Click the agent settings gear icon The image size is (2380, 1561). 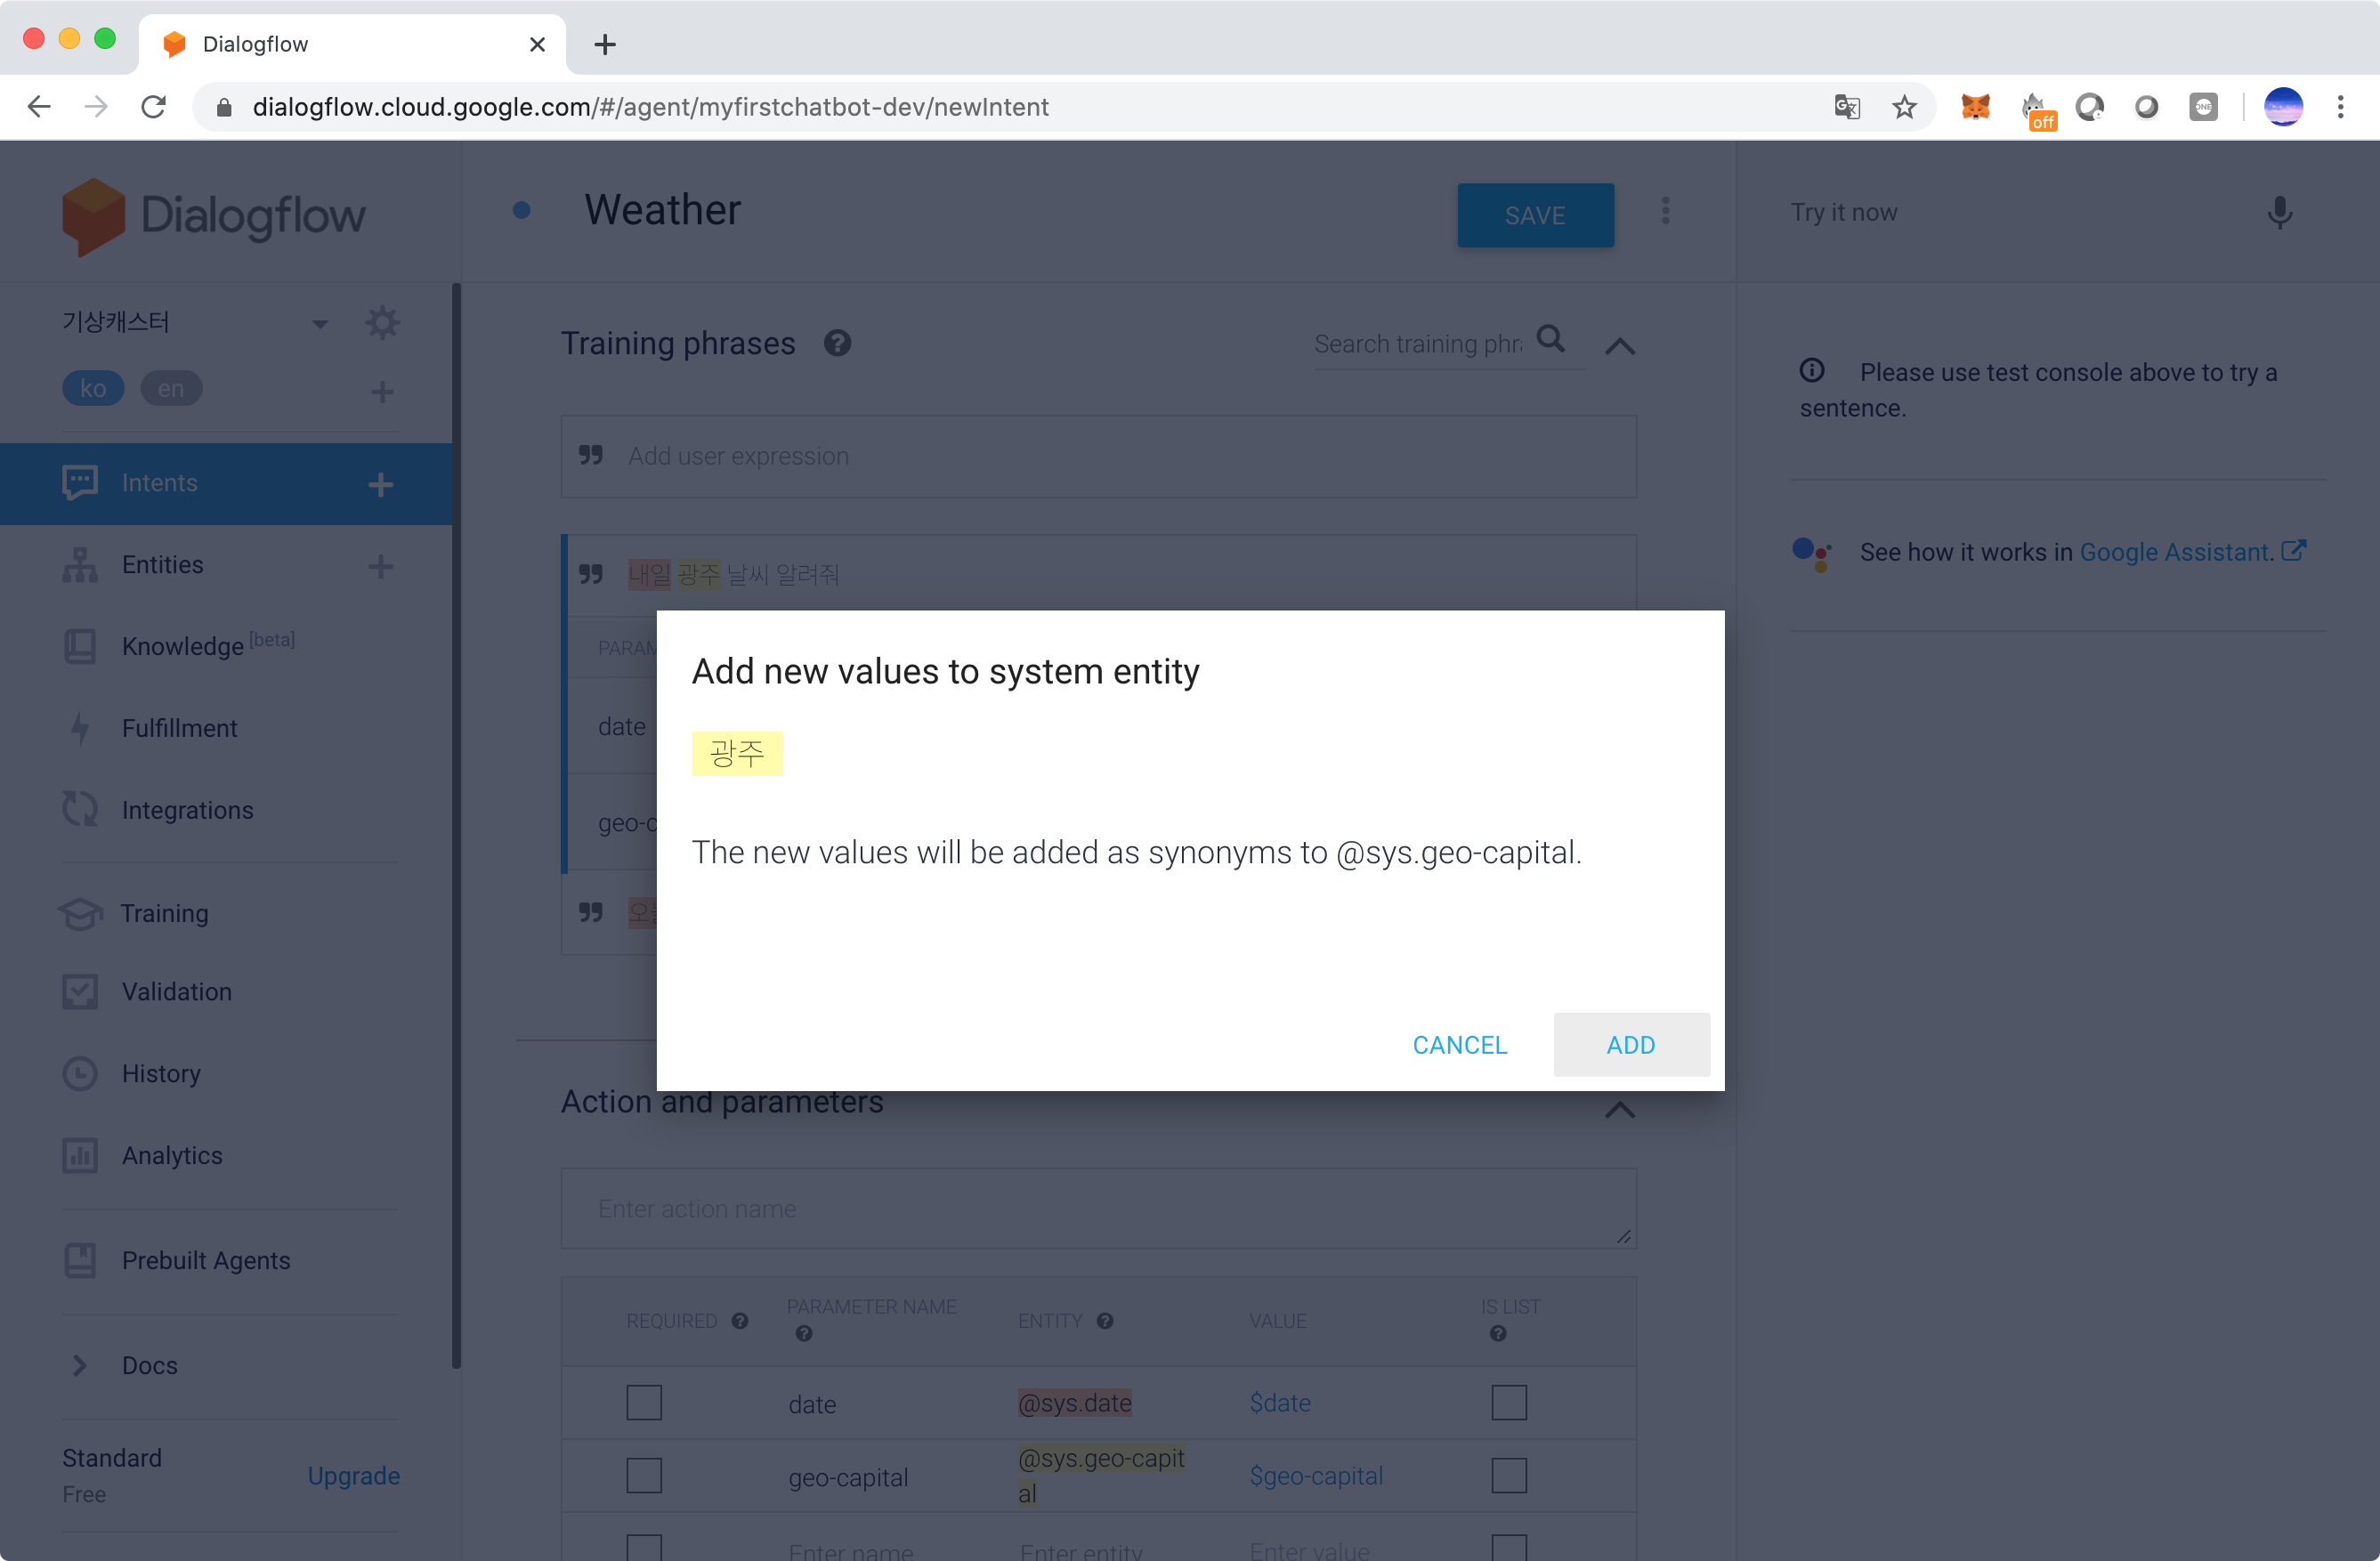[382, 323]
